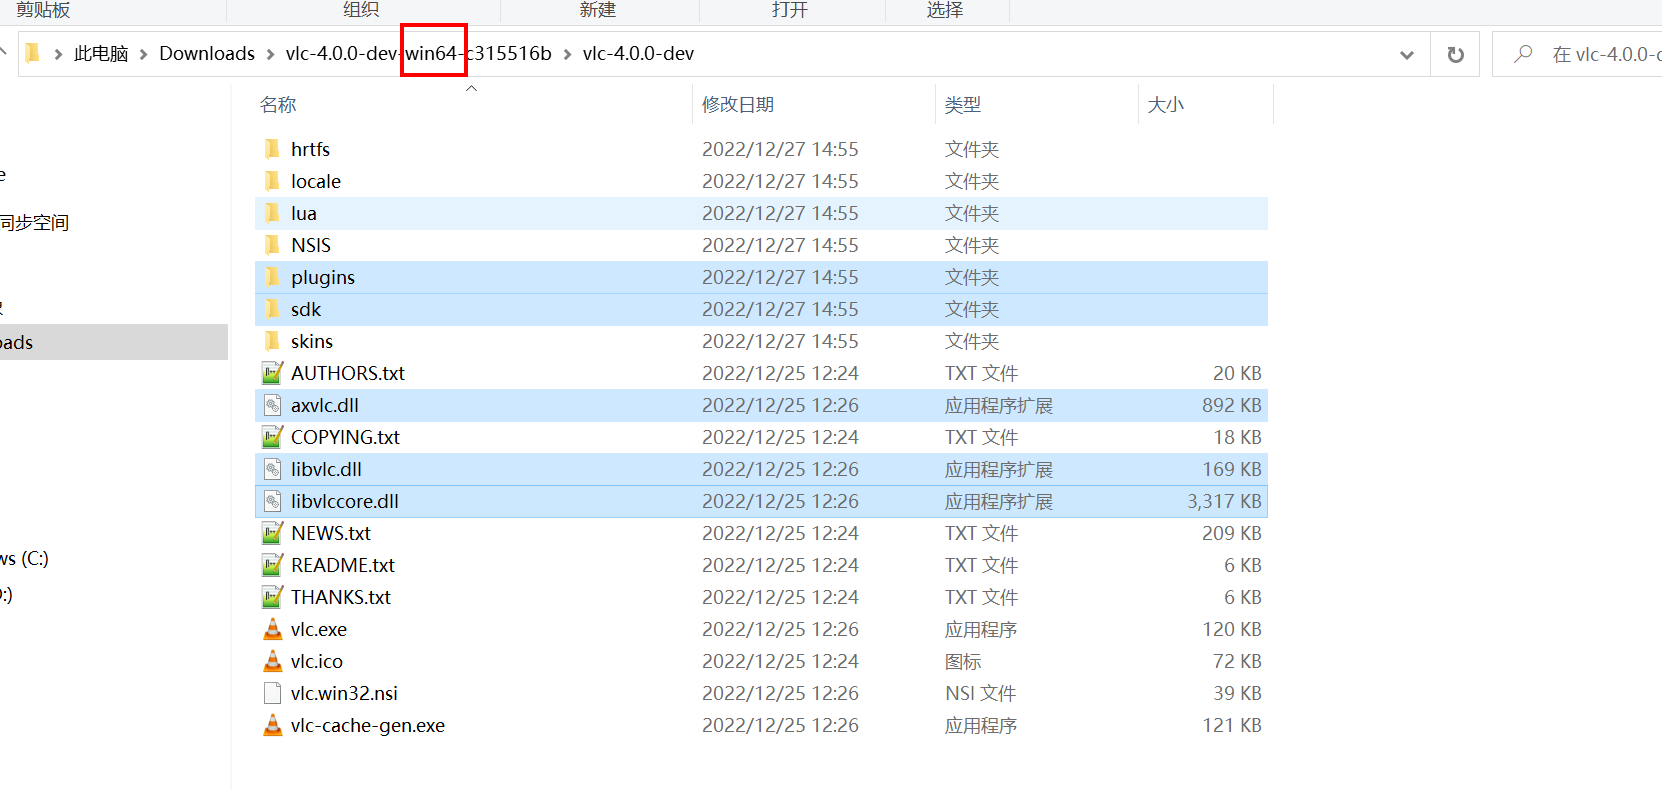1662x790 pixels.
Task: Click the libvlccore.dll file icon
Action: 272,501
